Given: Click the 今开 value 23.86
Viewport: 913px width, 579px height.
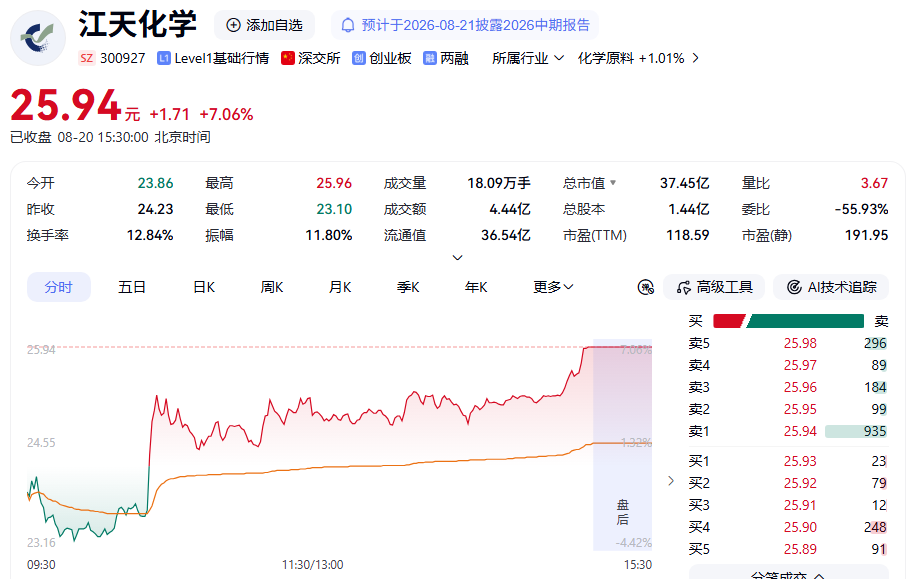Looking at the screenshot, I should pyautogui.click(x=155, y=183).
